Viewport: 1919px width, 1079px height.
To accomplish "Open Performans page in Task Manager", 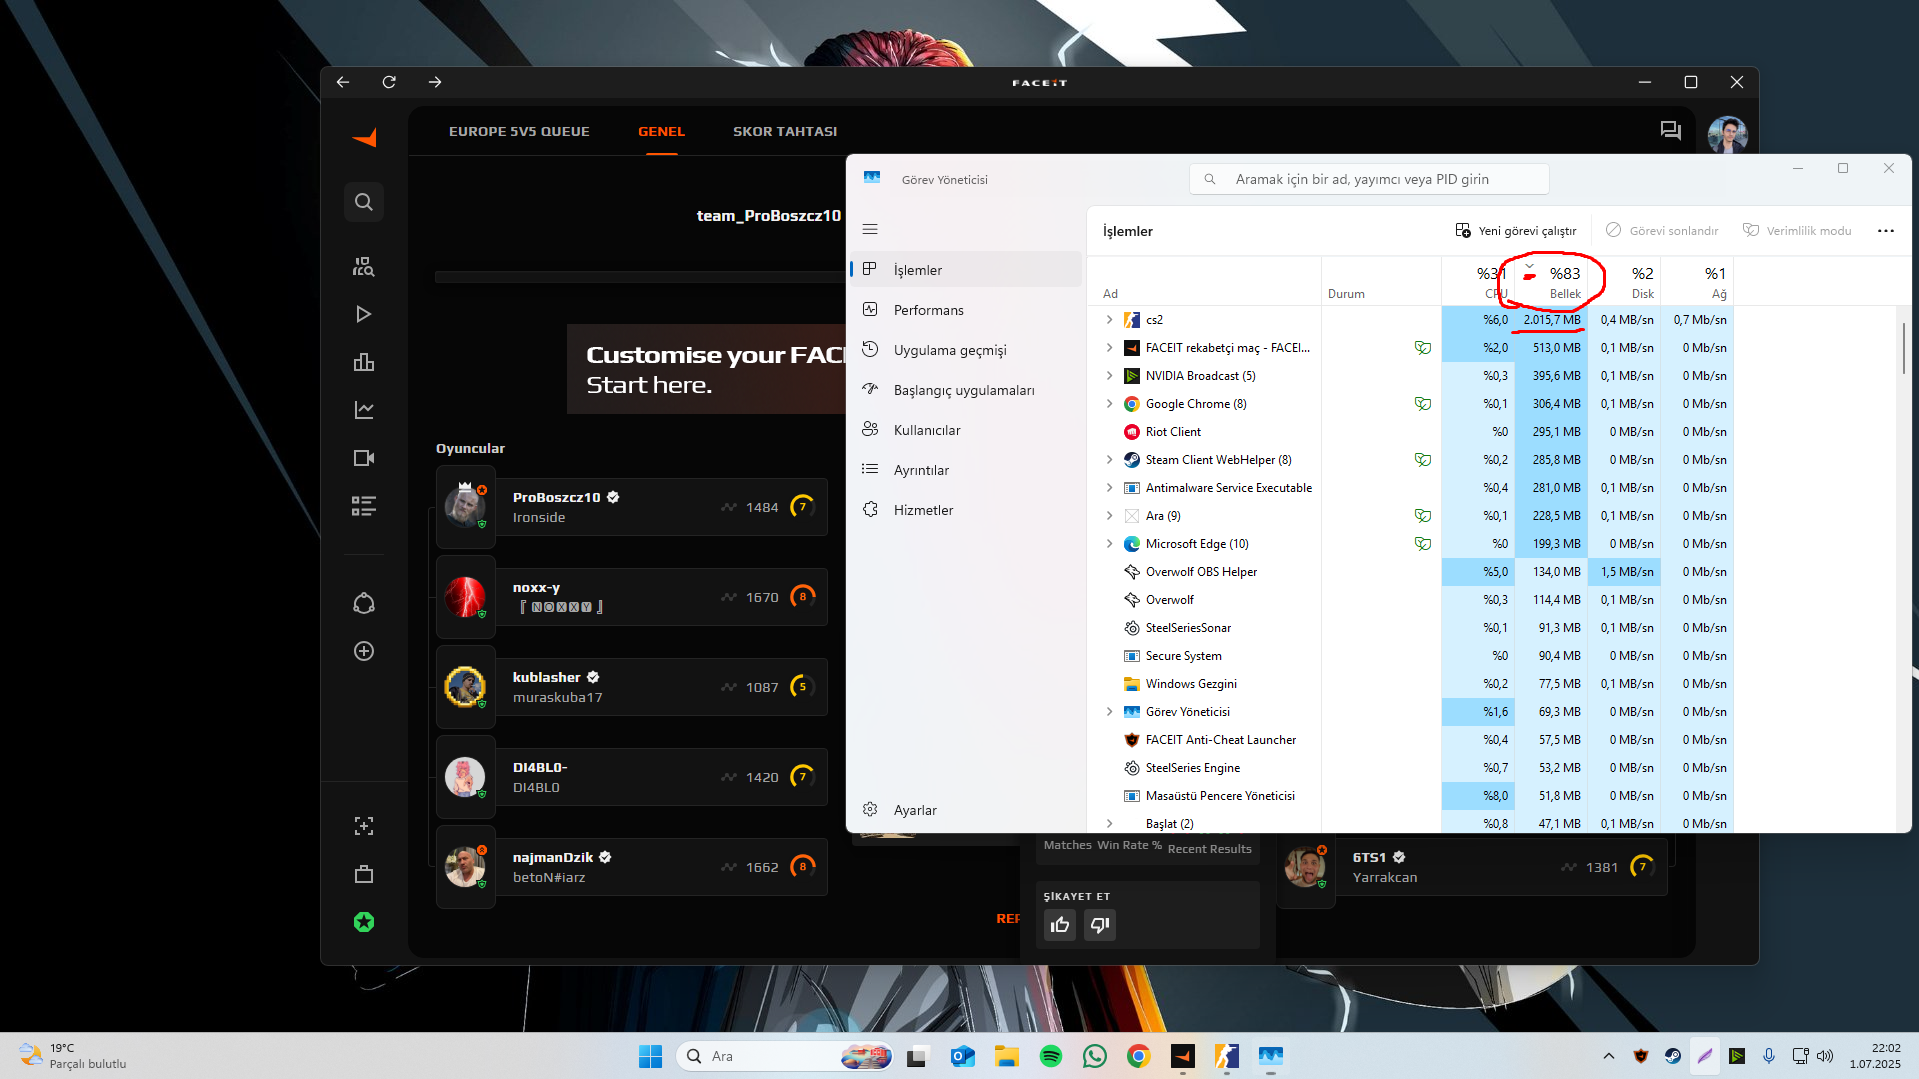I will (x=965, y=310).
